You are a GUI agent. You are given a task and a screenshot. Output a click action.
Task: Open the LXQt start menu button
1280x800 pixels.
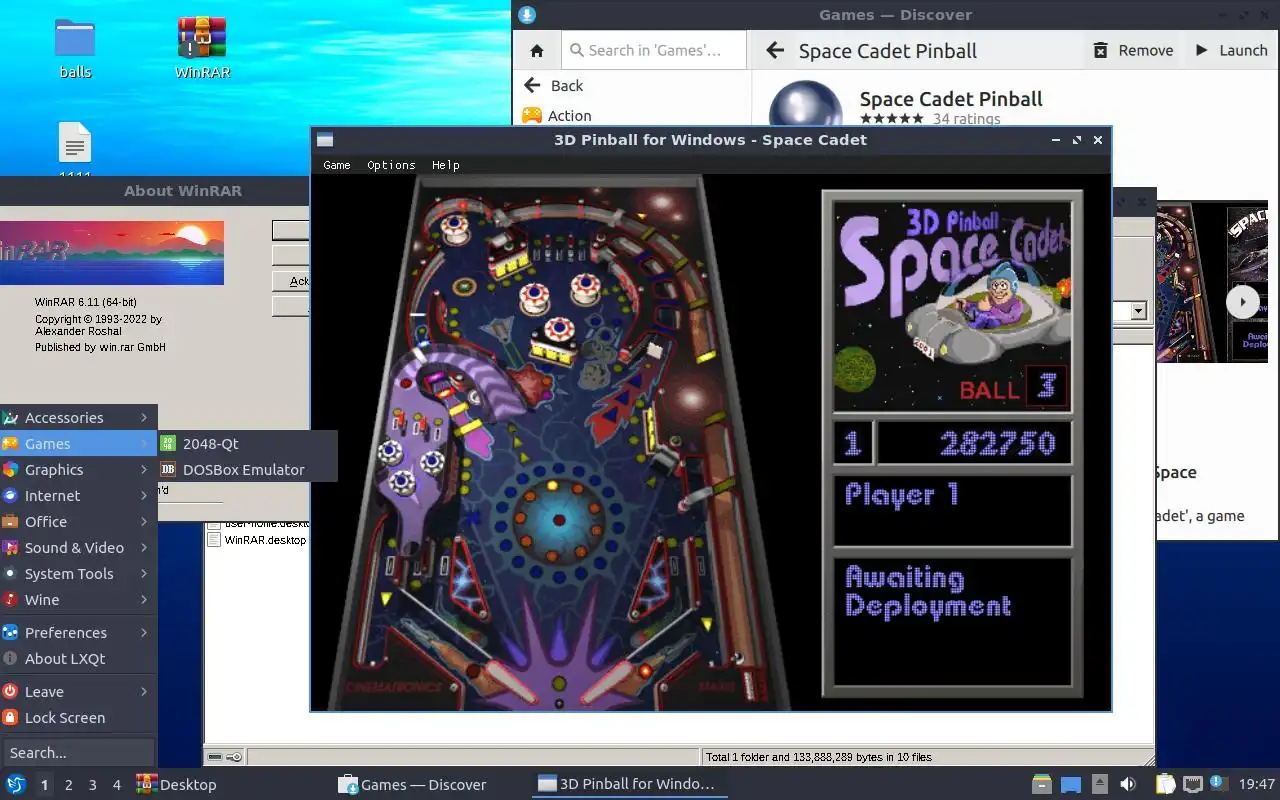(x=16, y=784)
